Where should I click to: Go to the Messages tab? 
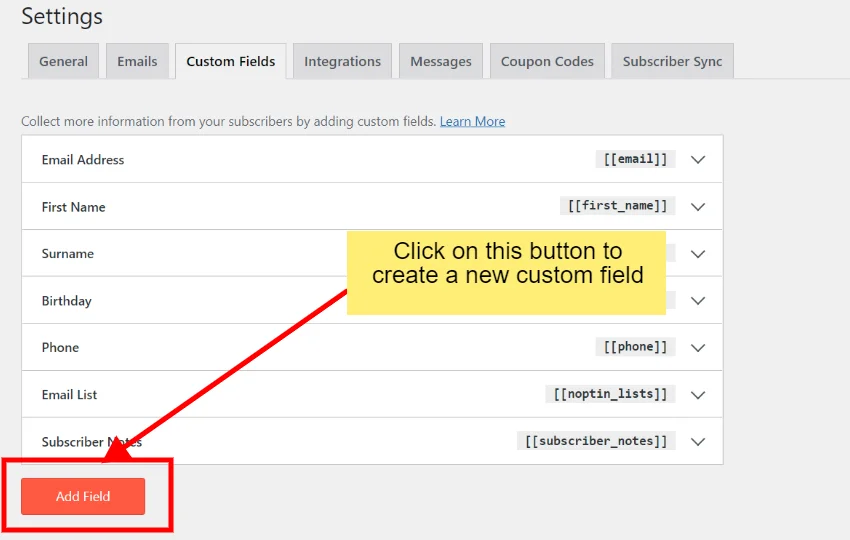[441, 61]
